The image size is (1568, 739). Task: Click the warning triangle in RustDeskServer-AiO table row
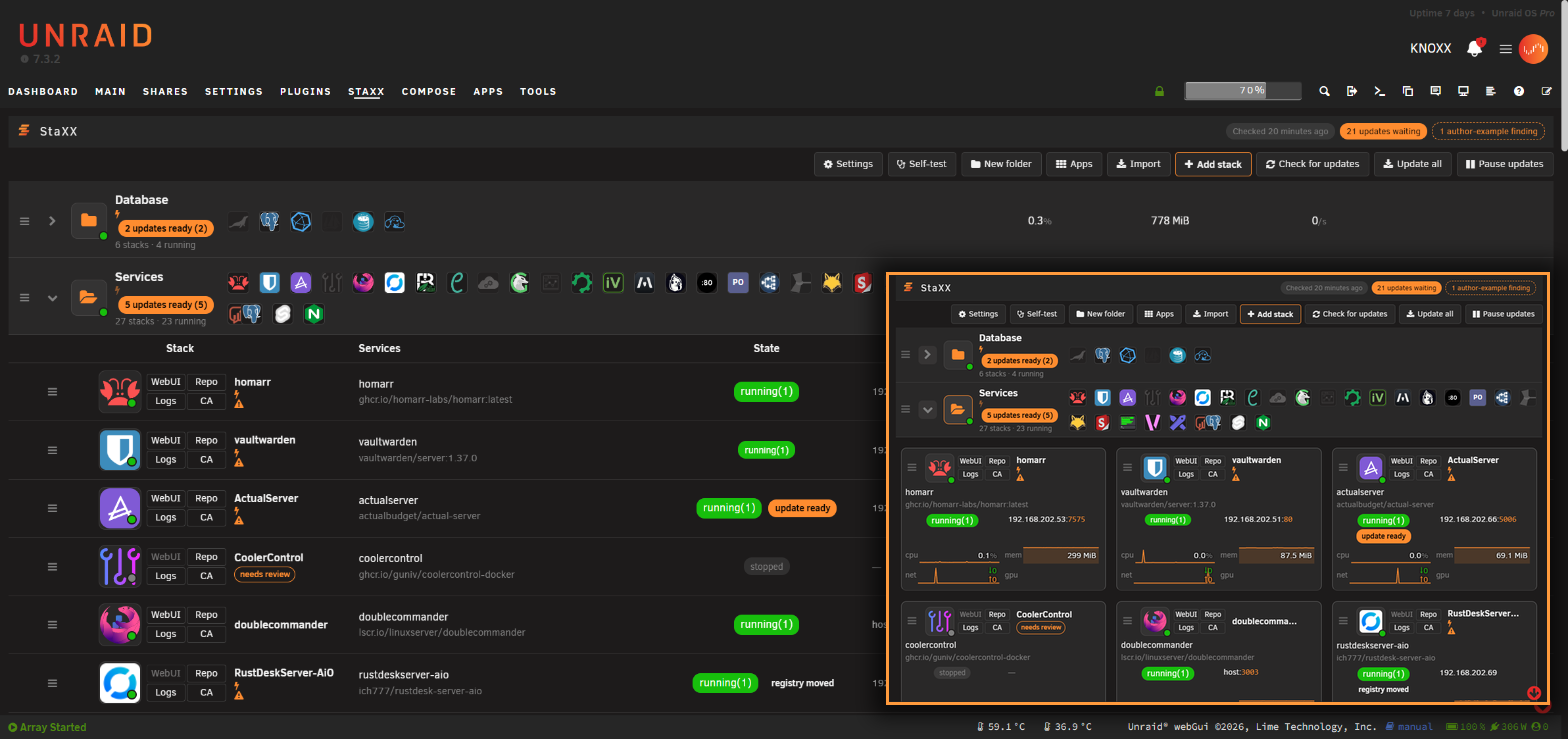[x=238, y=694]
